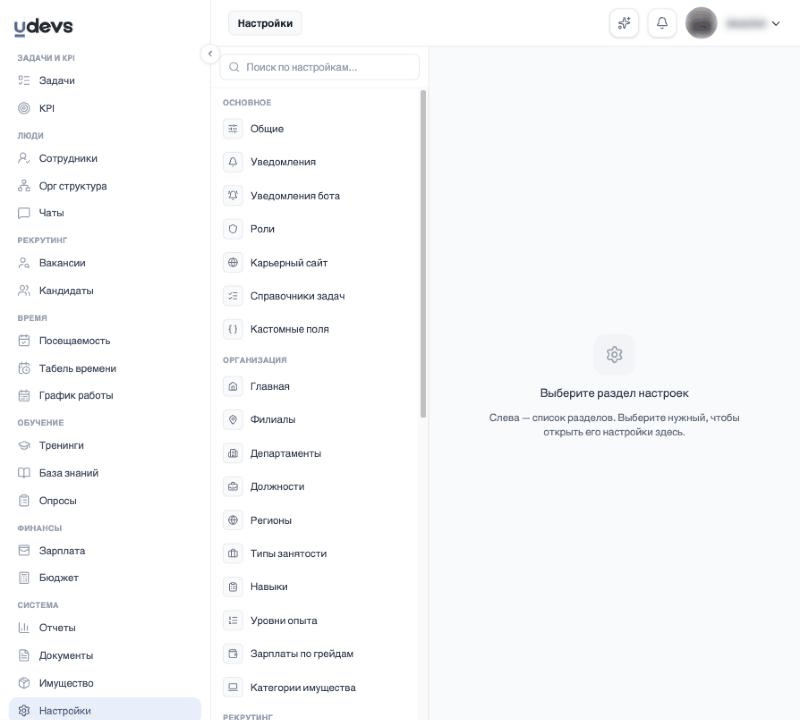
Task: Click the Имущество box icon
Action: point(24,683)
